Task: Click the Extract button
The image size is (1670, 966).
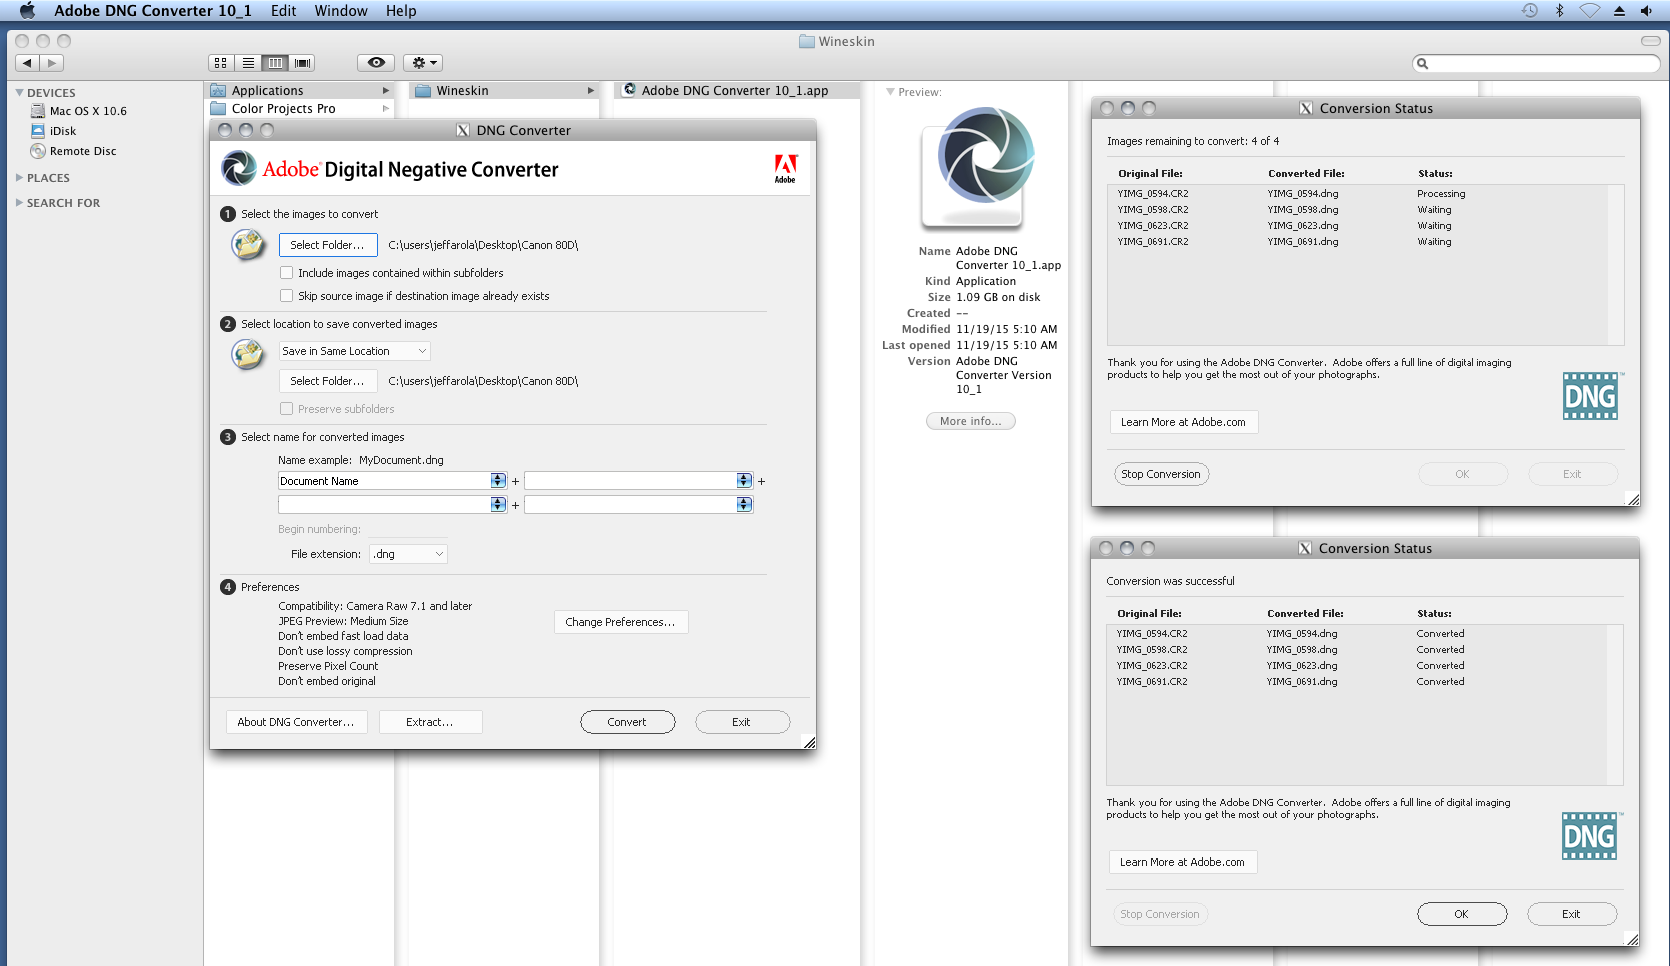Action: click(430, 722)
